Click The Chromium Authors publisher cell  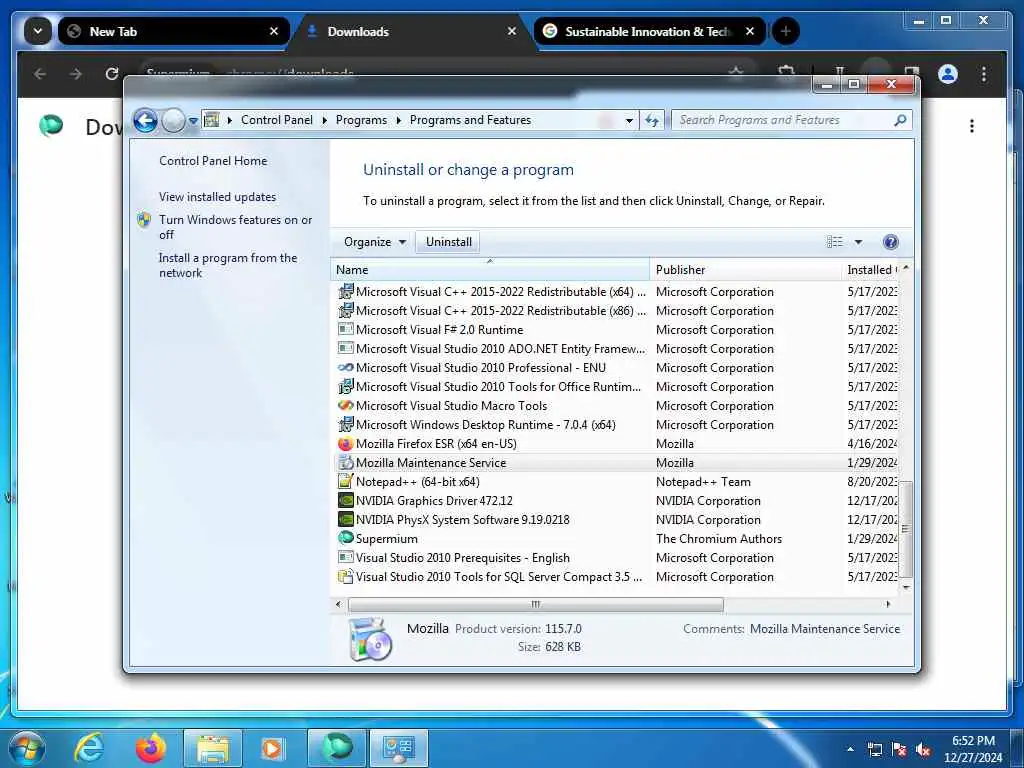pyautogui.click(x=718, y=539)
